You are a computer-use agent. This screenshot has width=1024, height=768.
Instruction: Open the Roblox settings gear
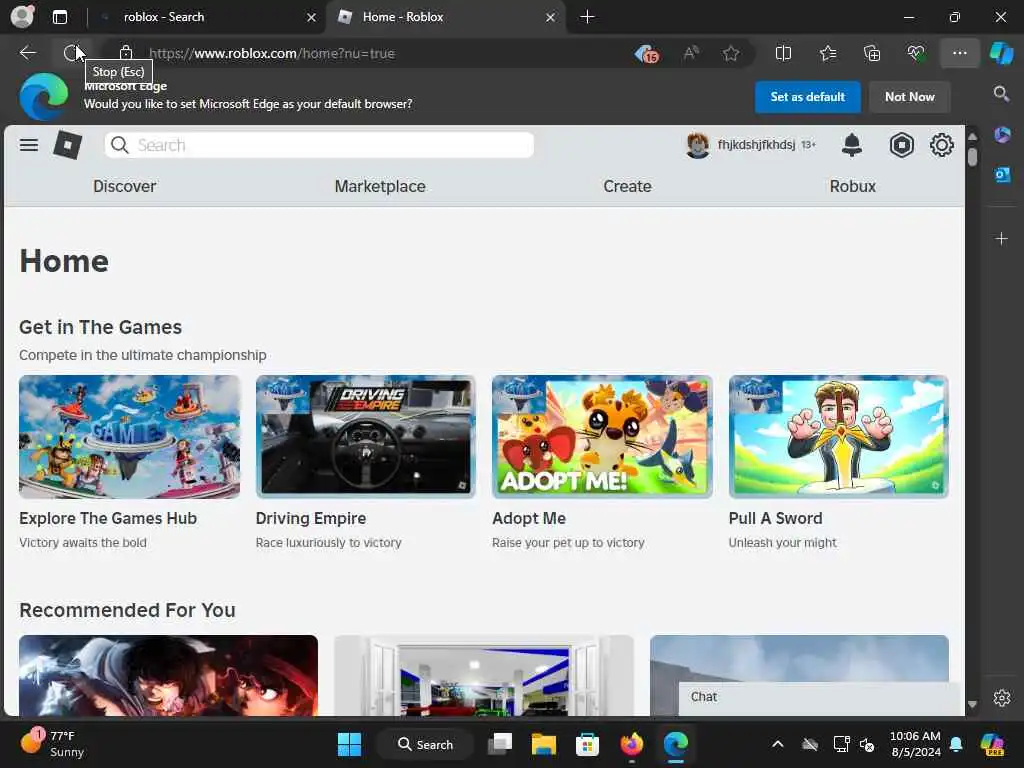click(x=941, y=145)
